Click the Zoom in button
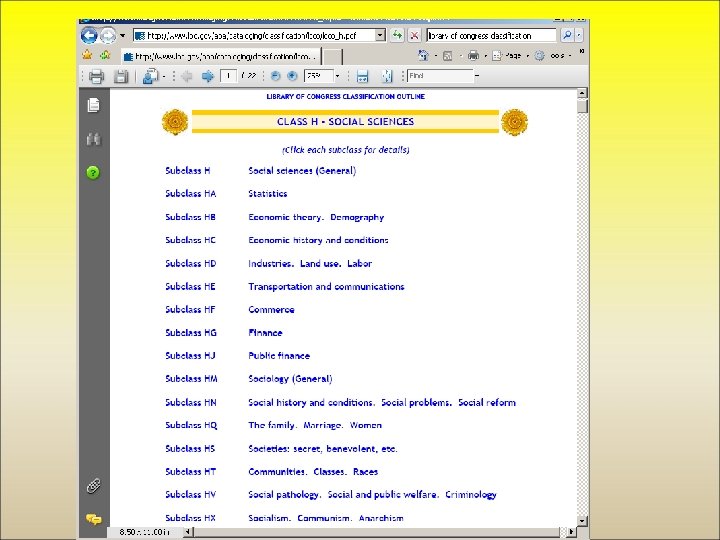The height and width of the screenshot is (540, 720). [292, 76]
